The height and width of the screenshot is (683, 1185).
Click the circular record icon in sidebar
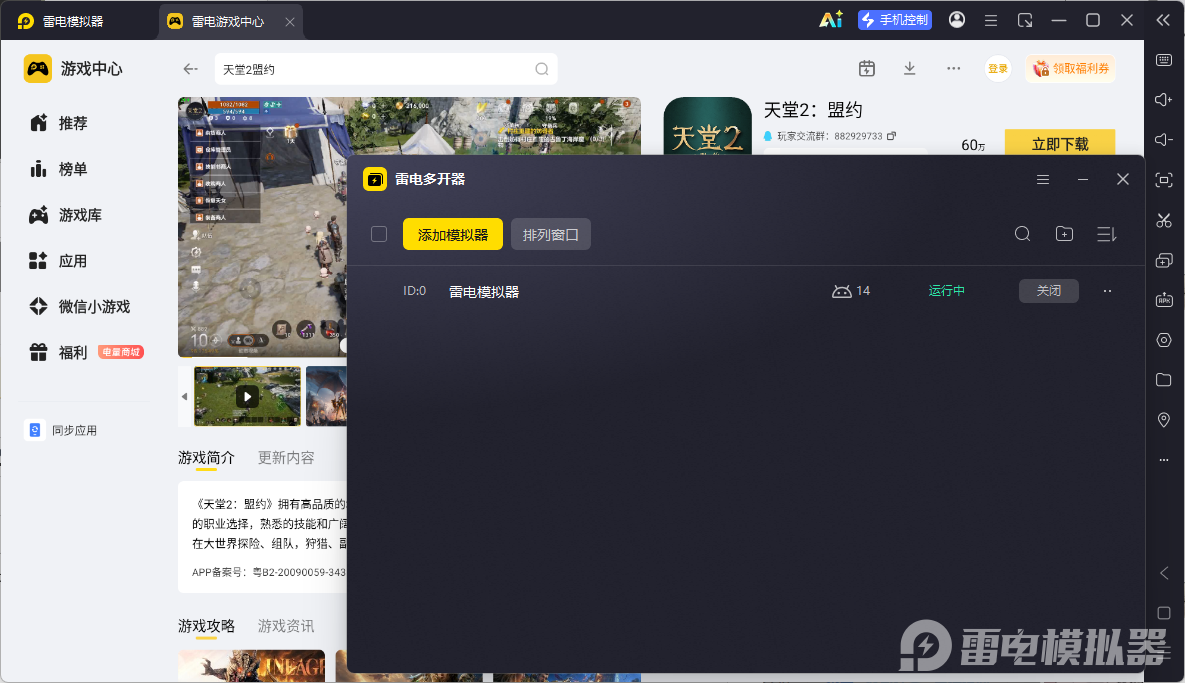click(x=1164, y=340)
